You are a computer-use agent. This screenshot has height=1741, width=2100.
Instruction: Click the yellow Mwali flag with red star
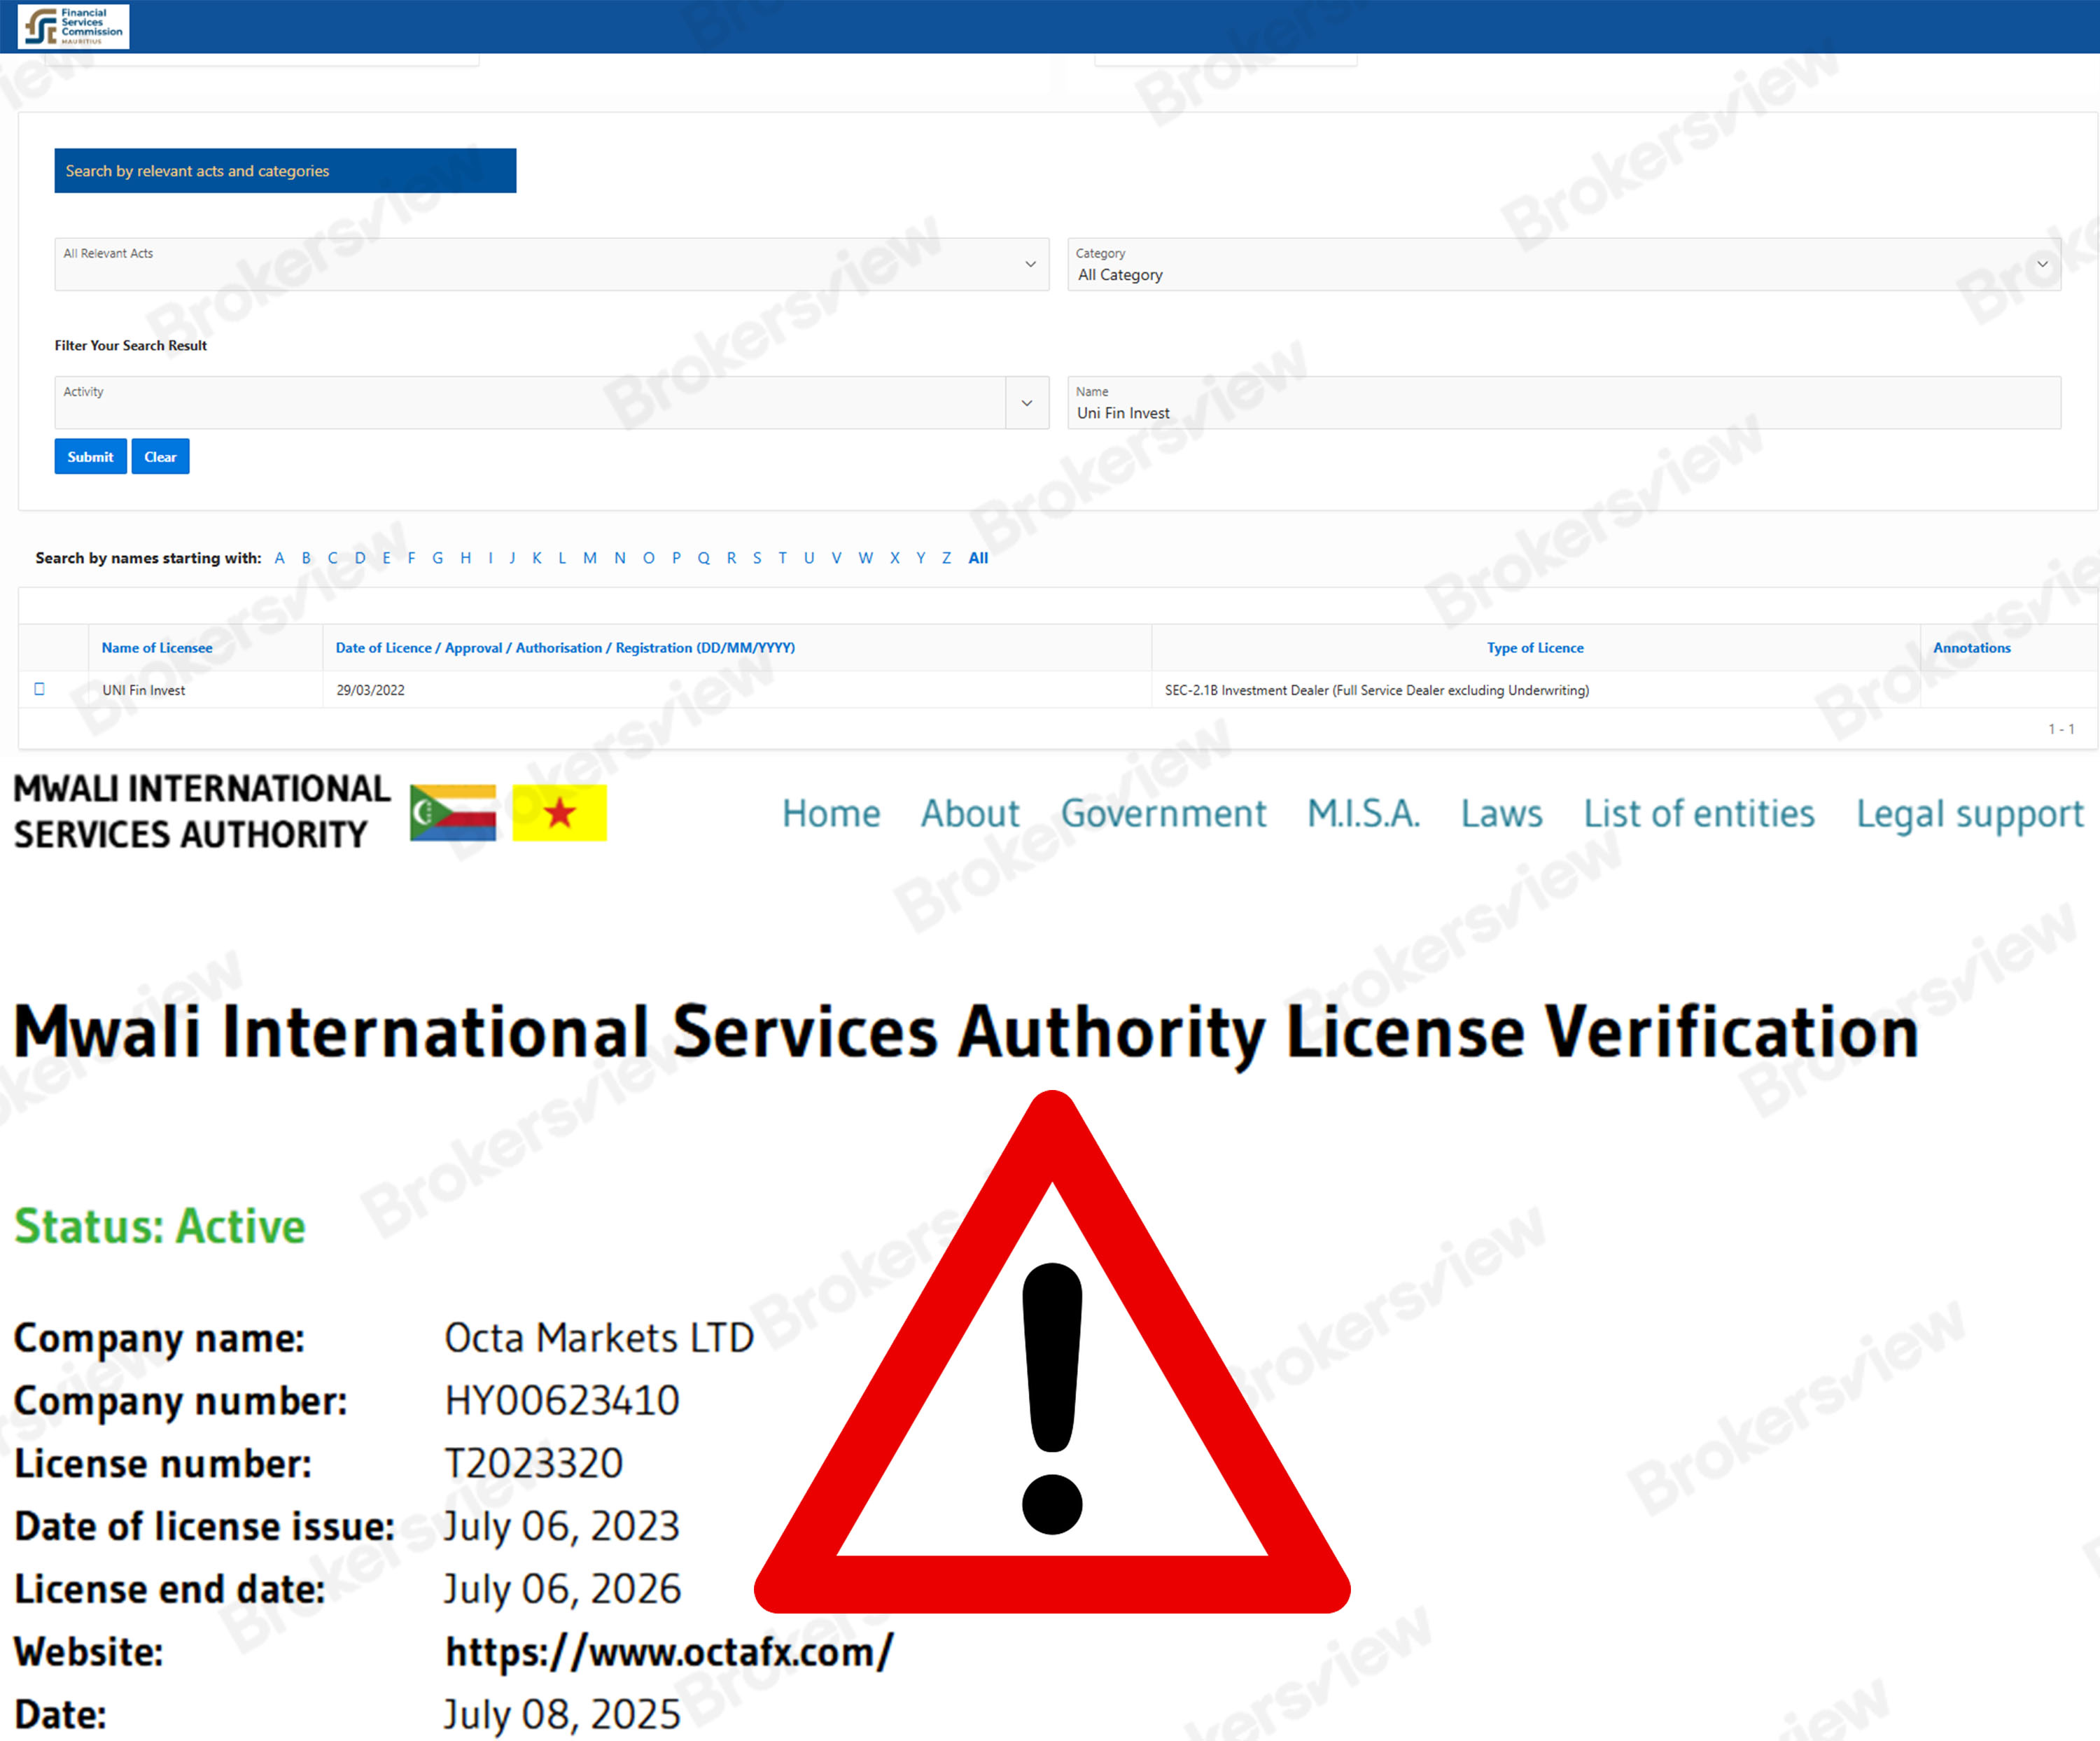coord(559,812)
